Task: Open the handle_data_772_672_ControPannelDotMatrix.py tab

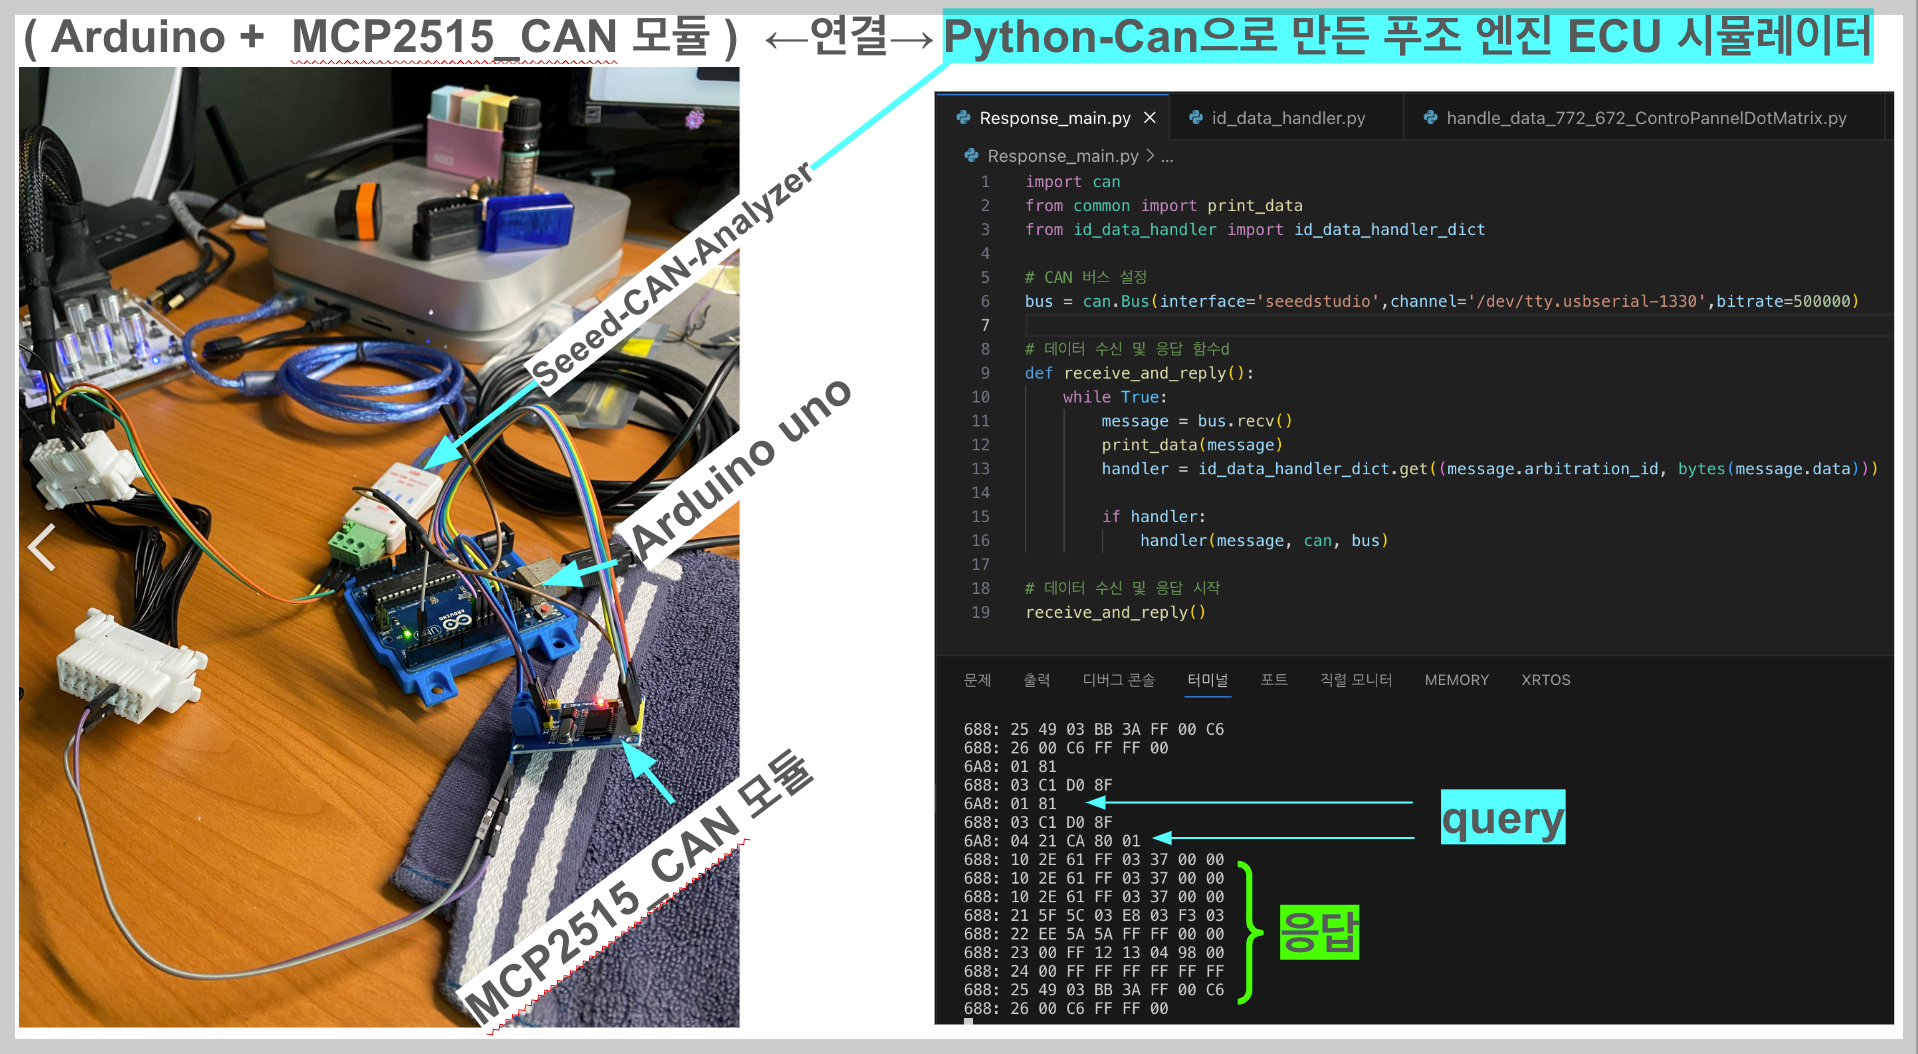Action: coord(1646,118)
